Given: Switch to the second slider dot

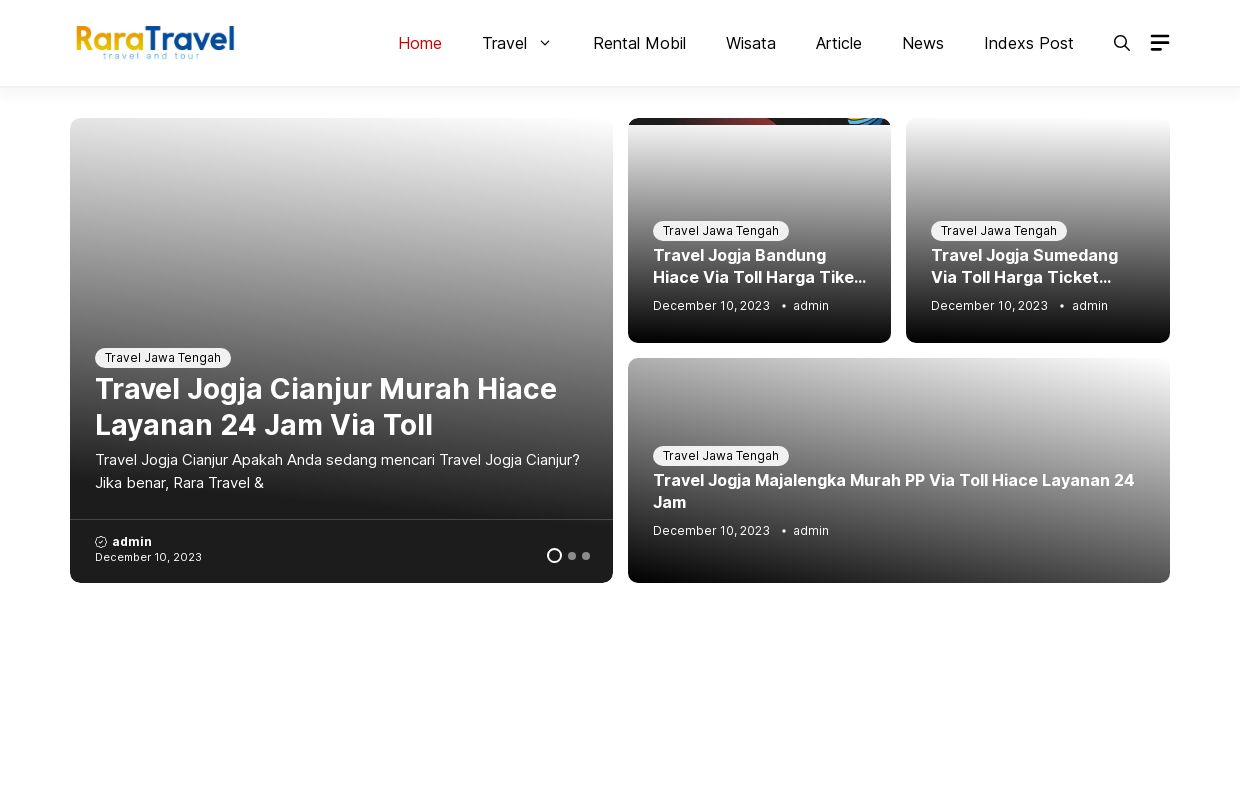Looking at the screenshot, I should (x=572, y=556).
